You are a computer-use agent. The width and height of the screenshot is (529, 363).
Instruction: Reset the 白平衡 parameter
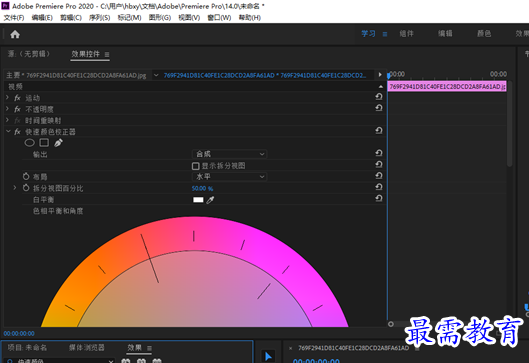(x=379, y=198)
